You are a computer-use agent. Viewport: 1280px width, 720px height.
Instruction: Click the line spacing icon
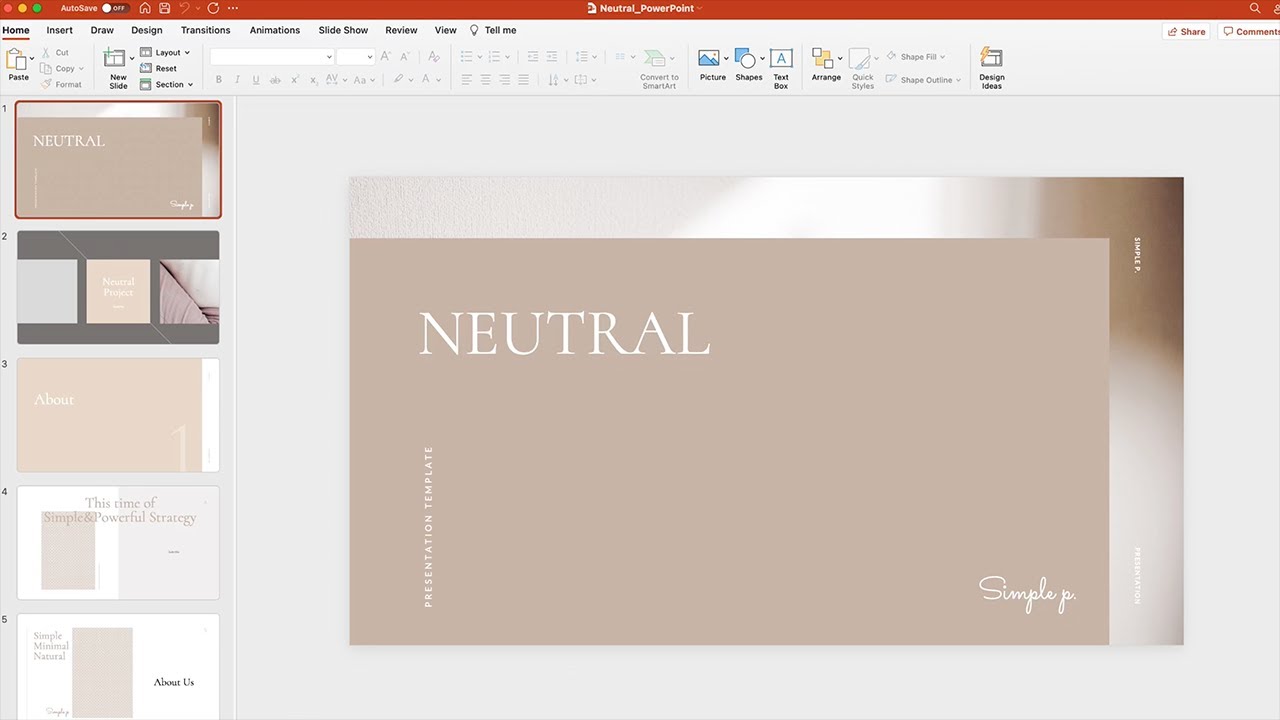pos(584,57)
